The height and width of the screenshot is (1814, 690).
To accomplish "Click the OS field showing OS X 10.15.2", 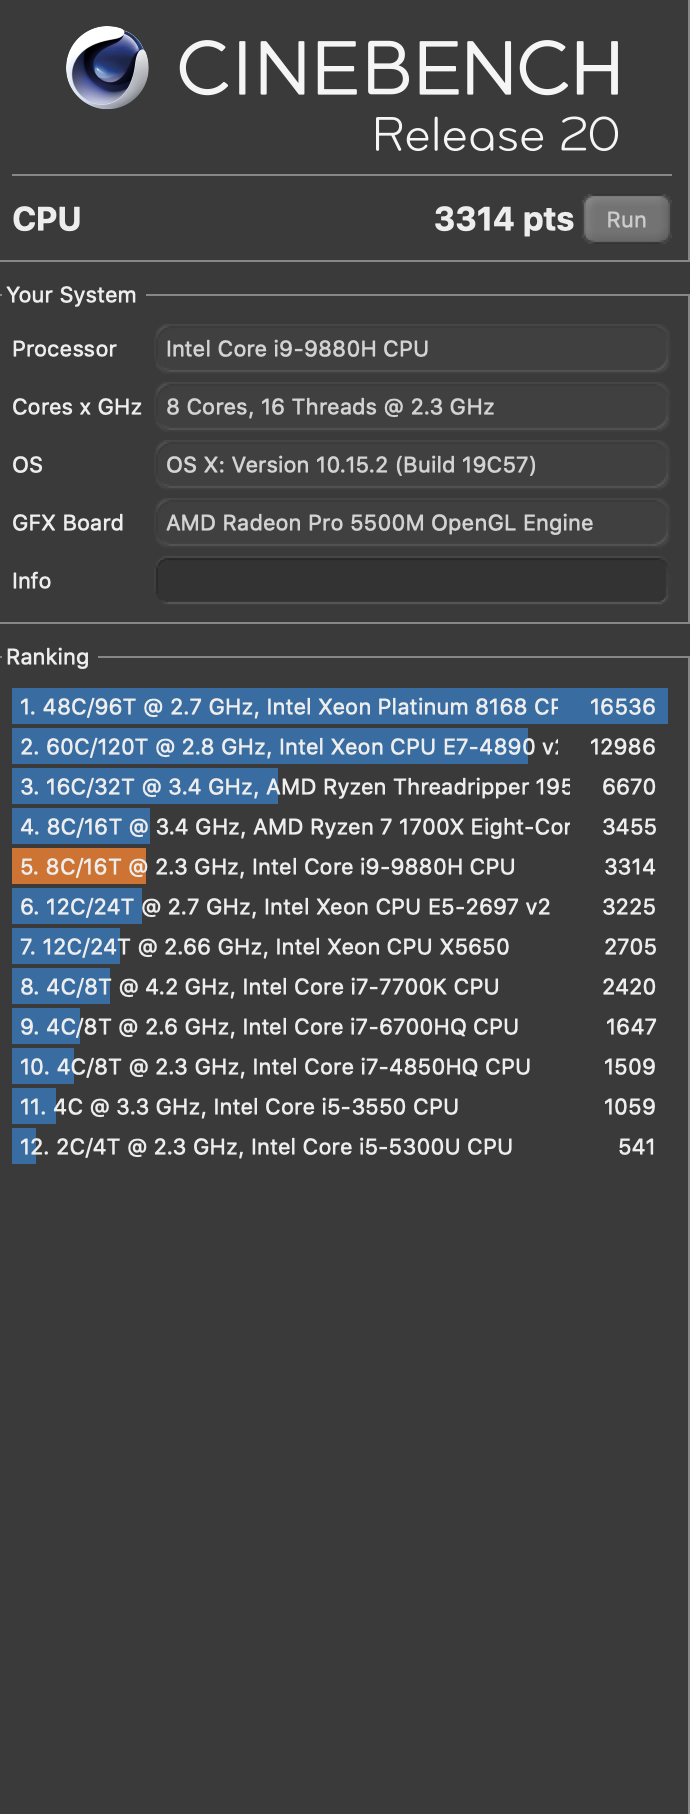I will point(411,464).
